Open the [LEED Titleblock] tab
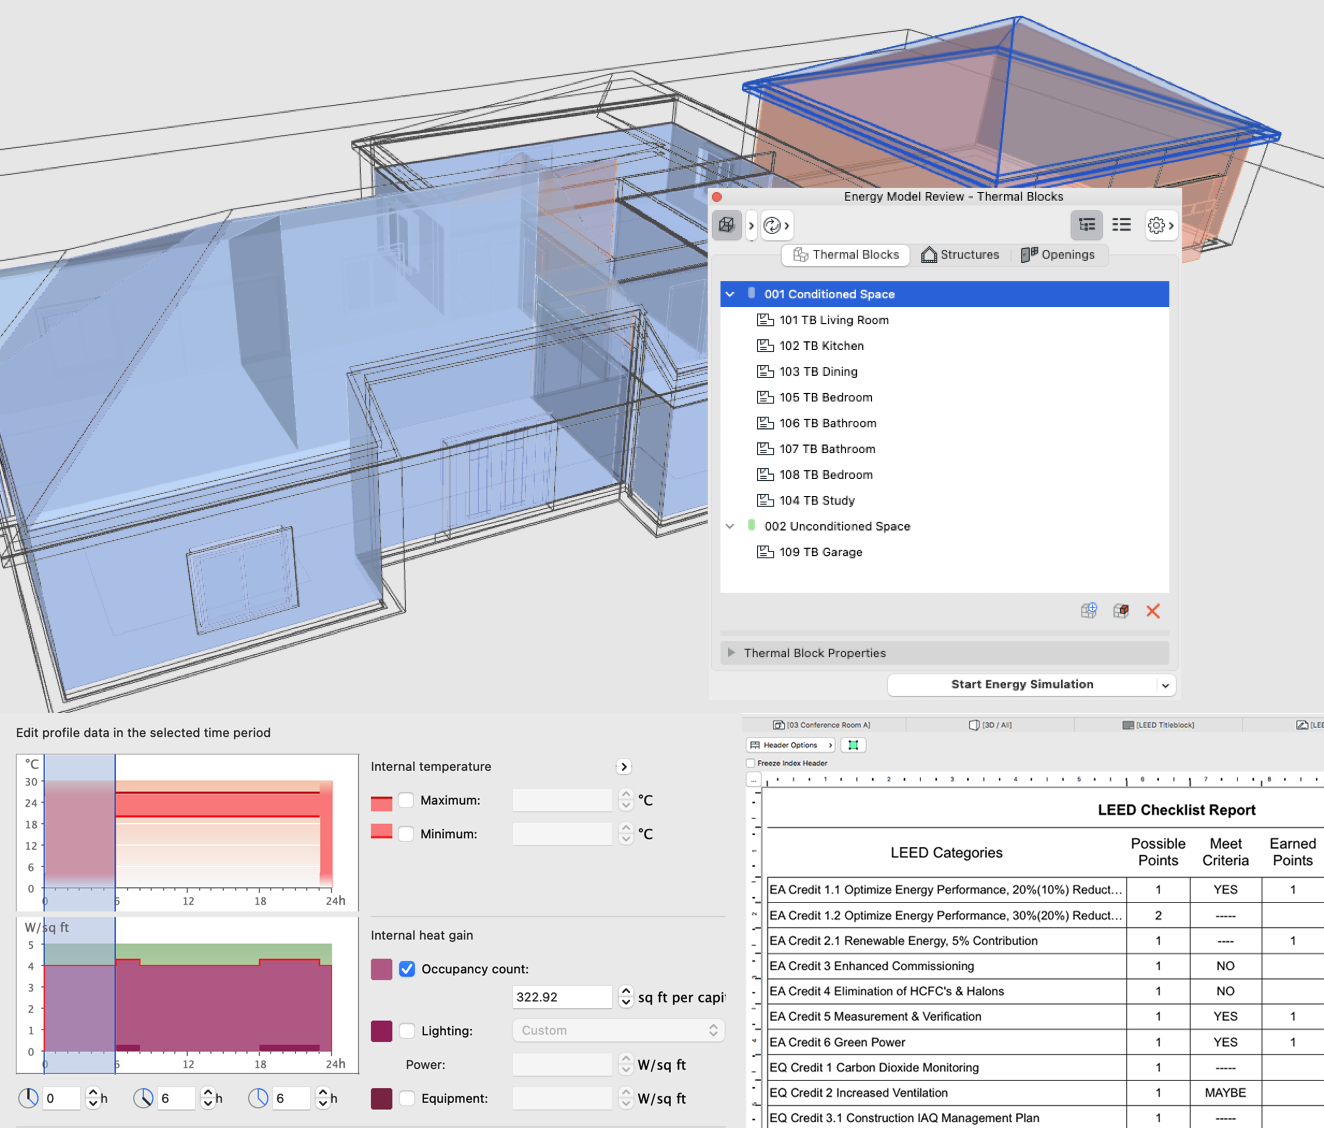 1158,725
